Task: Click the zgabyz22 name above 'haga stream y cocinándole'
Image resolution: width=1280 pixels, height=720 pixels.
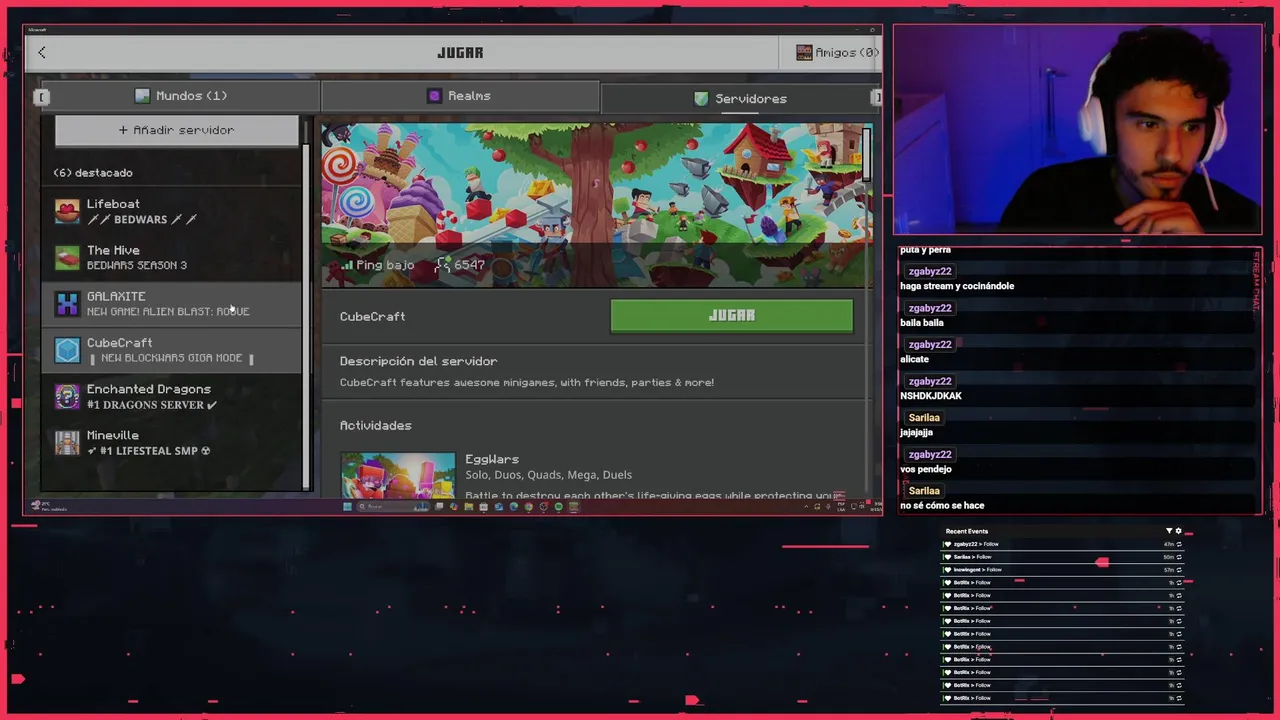Action: coord(930,271)
